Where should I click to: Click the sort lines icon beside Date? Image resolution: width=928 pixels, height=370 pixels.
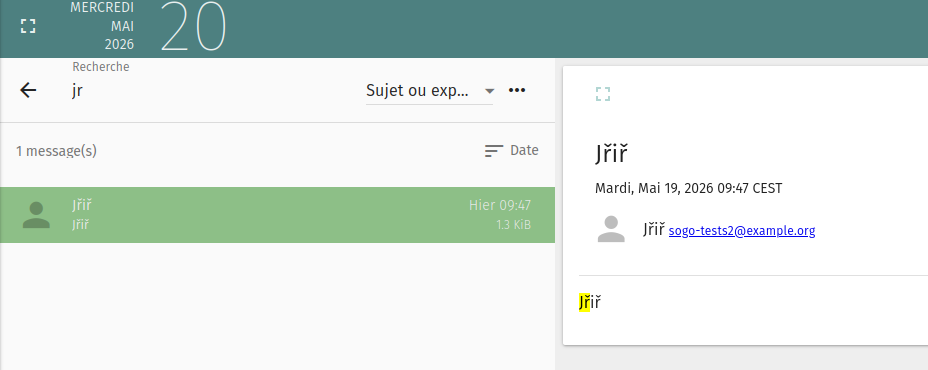494,151
